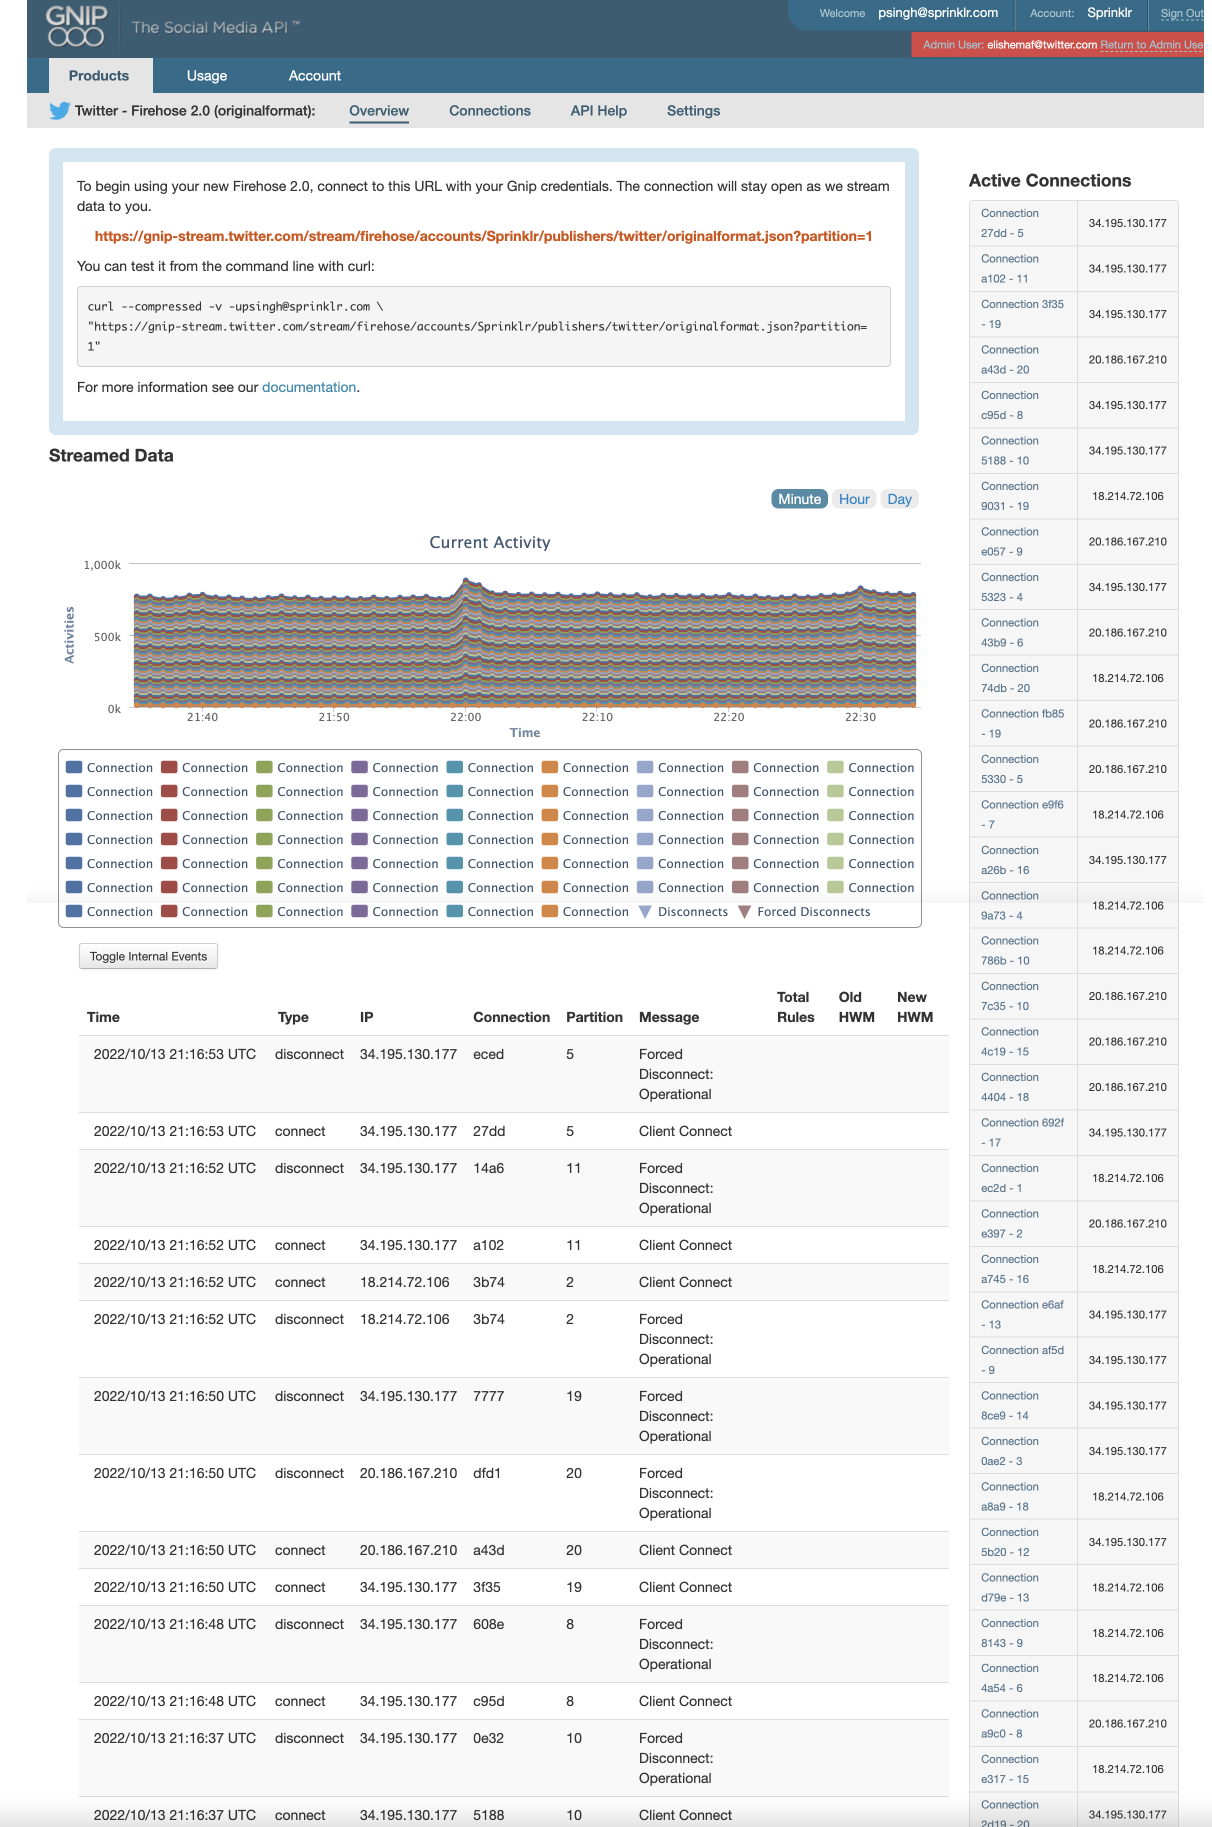
Task: Open the Products tab
Action: tap(99, 76)
